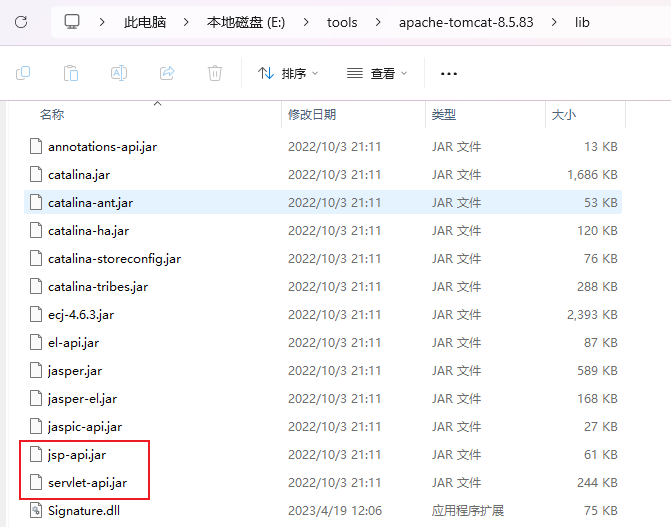Viewport: 671px width, 527px height.
Task: Click the lib breadcrumb segment
Action: click(x=582, y=22)
